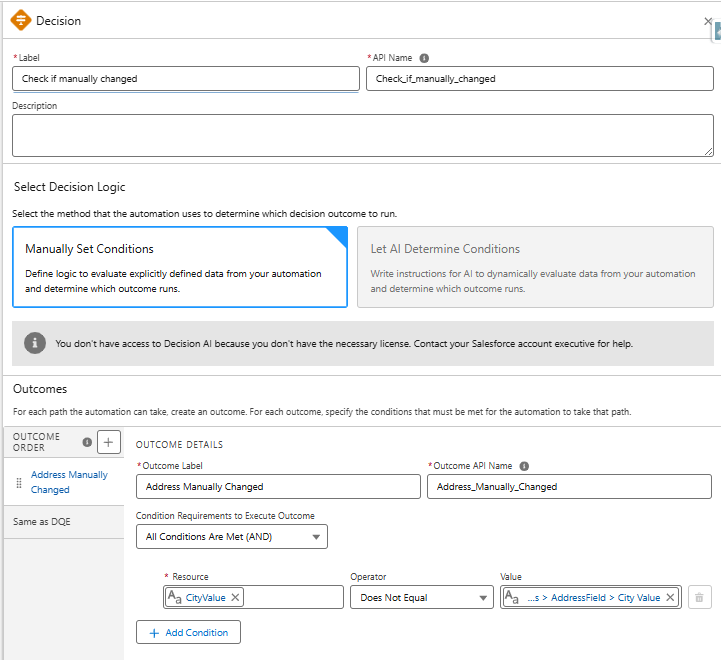Add a new outcome with plus button
The width and height of the screenshot is (721, 660).
click(109, 442)
